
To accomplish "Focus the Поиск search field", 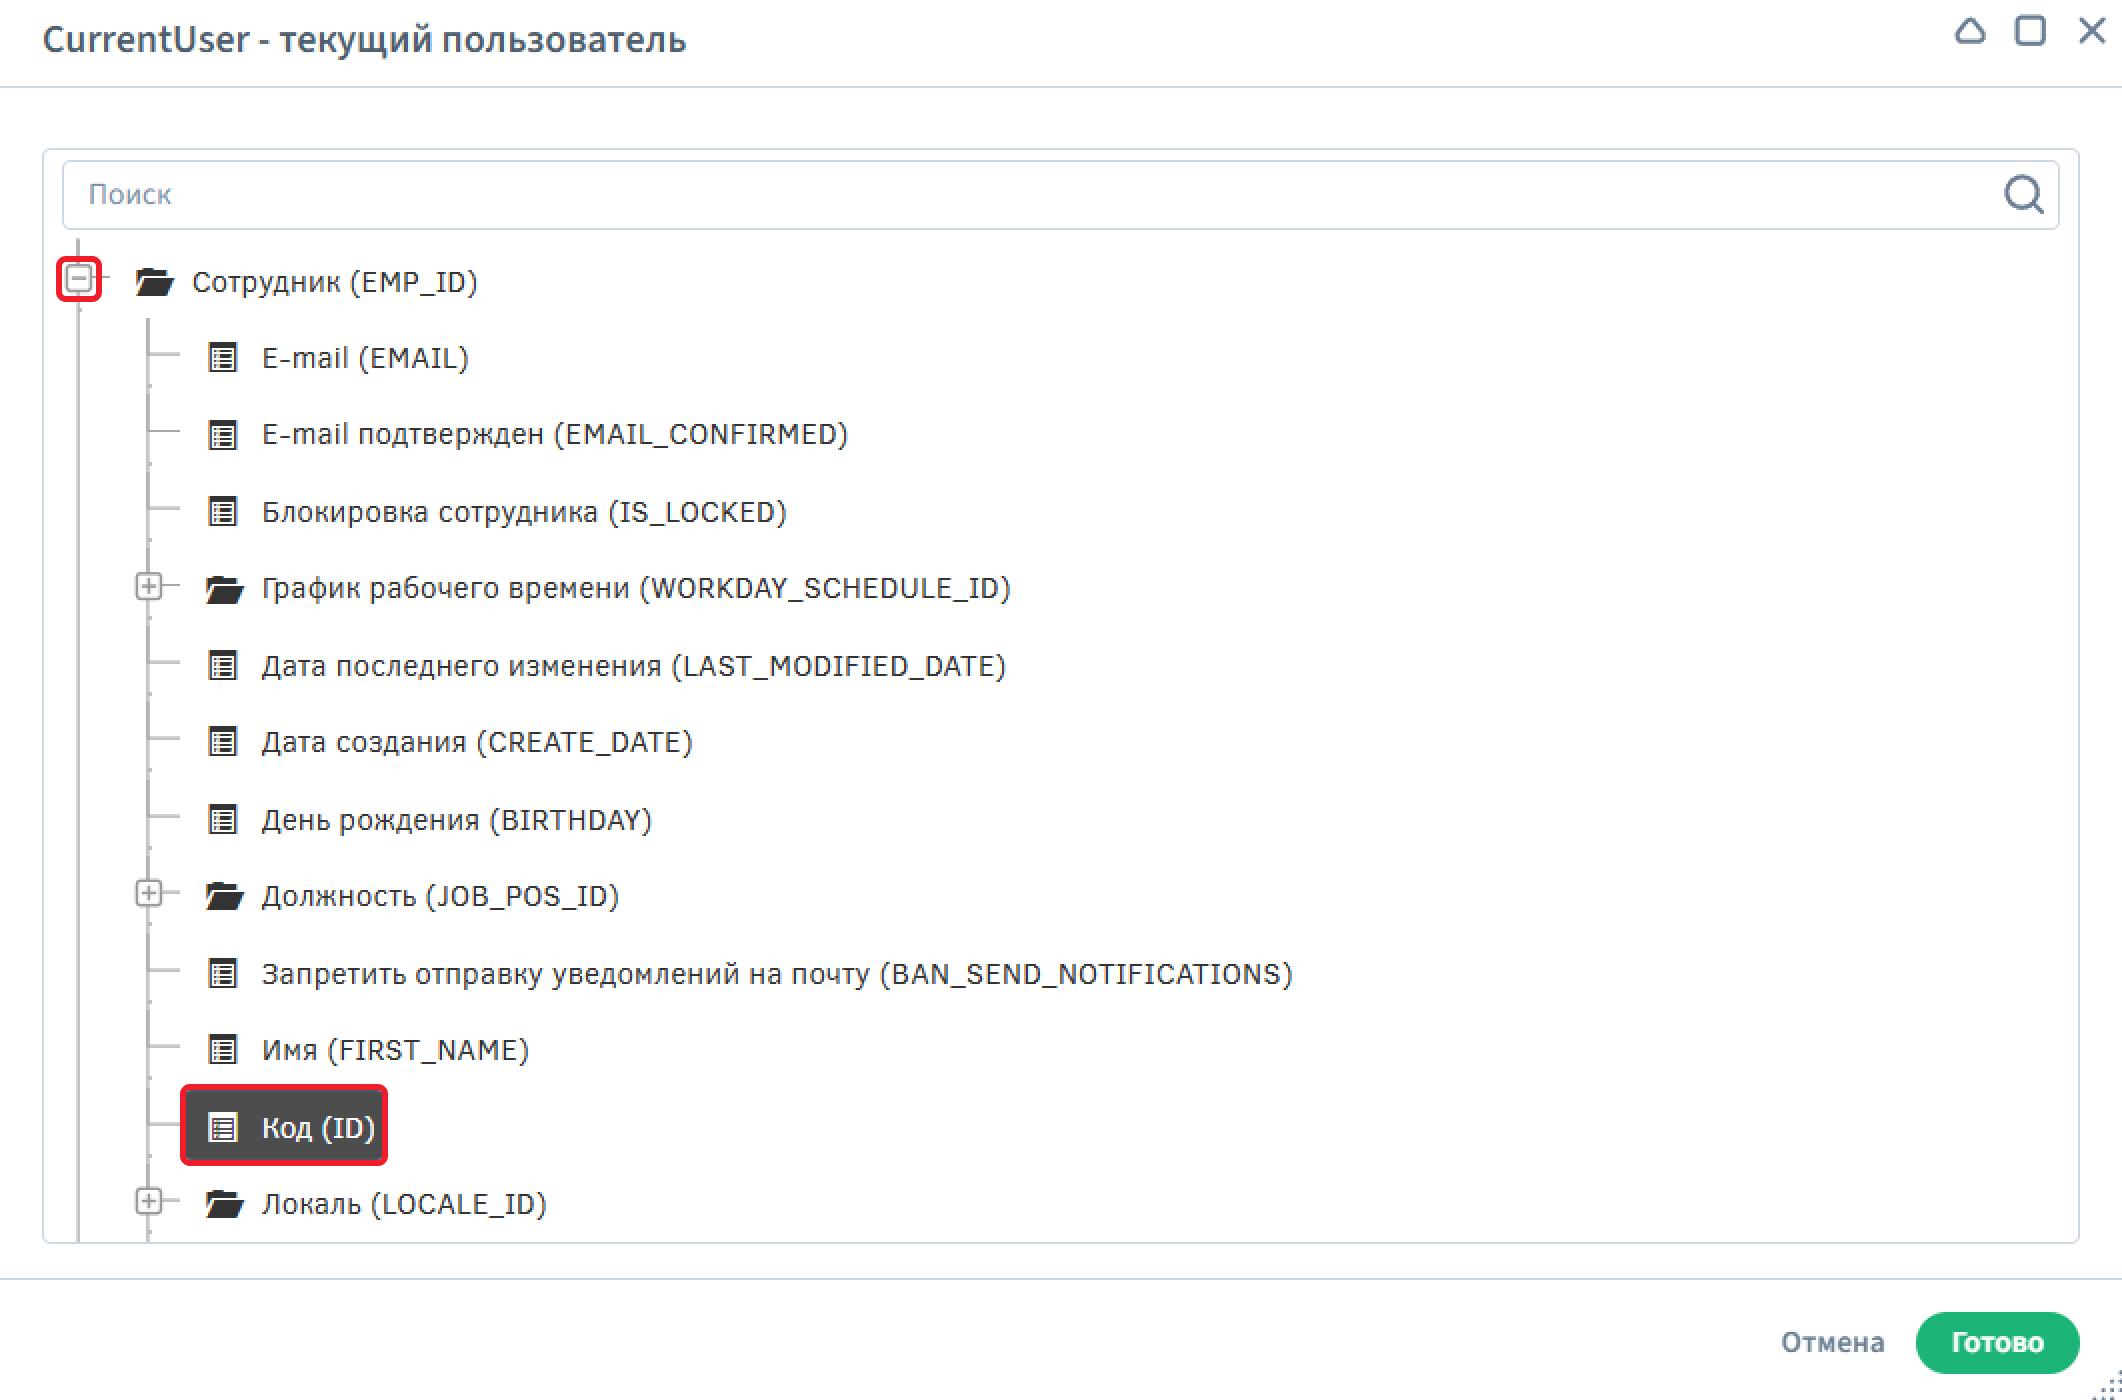I will (1000, 194).
